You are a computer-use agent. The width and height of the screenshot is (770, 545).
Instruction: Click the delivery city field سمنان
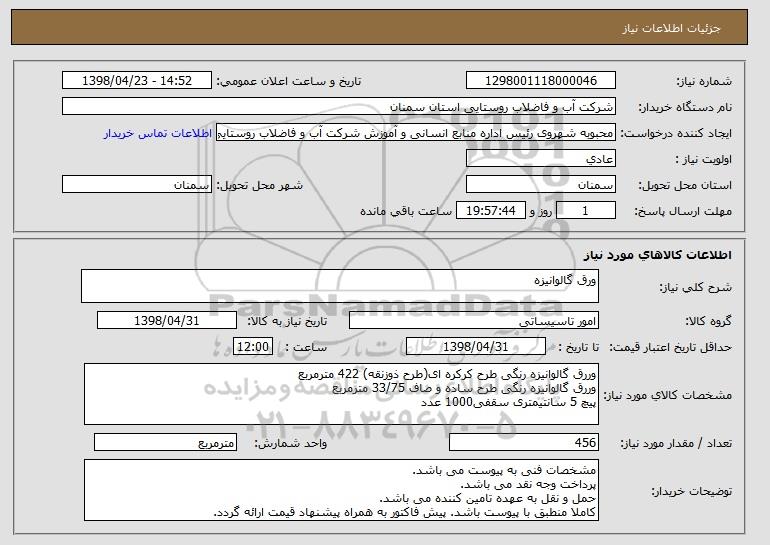pyautogui.click(x=137, y=185)
